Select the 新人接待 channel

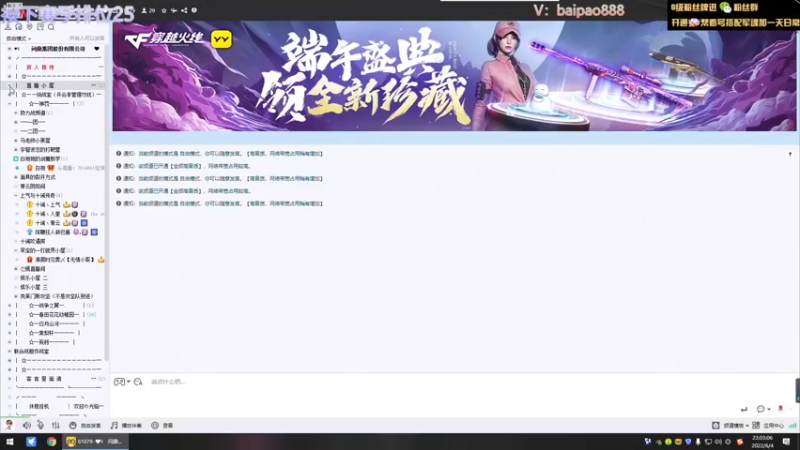click(x=40, y=67)
